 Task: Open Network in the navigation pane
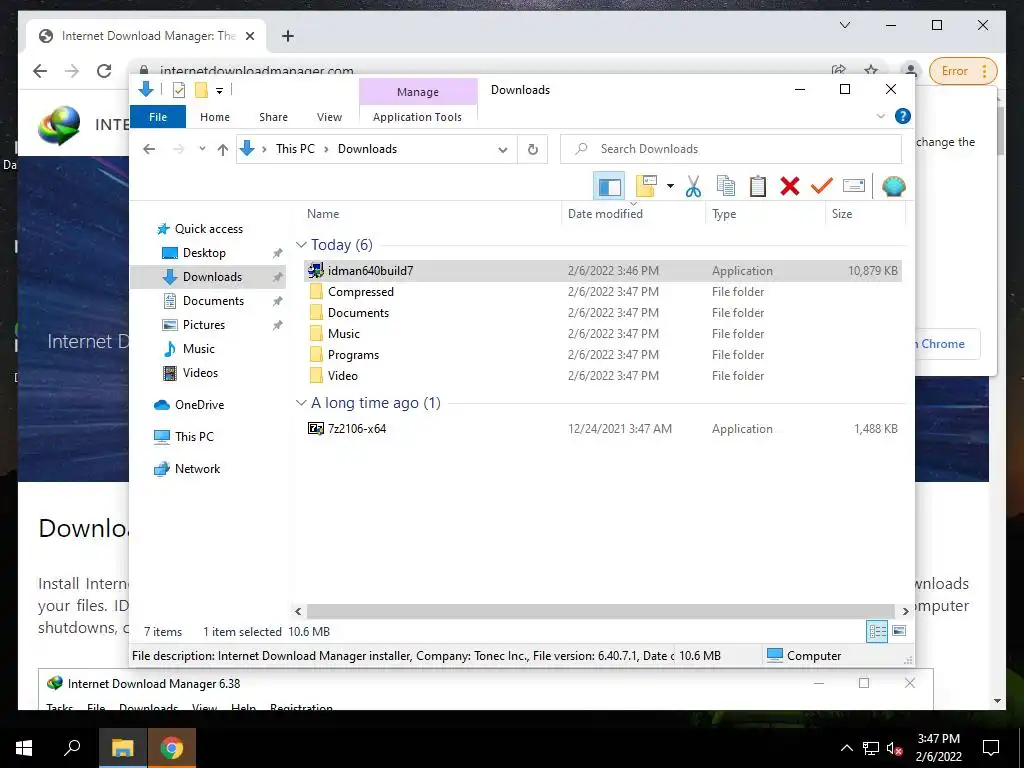pos(197,469)
